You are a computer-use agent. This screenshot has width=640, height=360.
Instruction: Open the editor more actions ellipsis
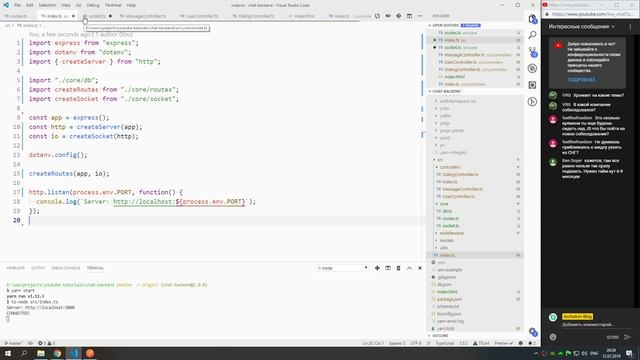click(420, 16)
